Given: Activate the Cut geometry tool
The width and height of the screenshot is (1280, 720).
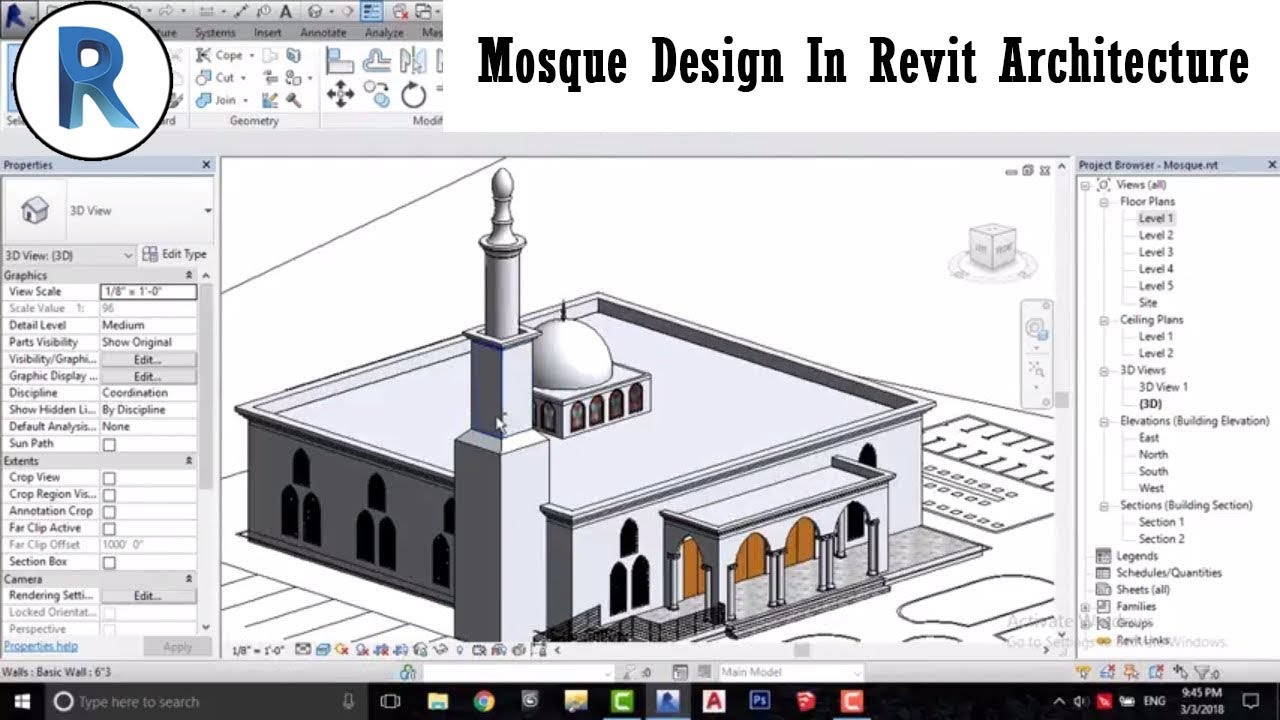Looking at the screenshot, I should (x=224, y=78).
